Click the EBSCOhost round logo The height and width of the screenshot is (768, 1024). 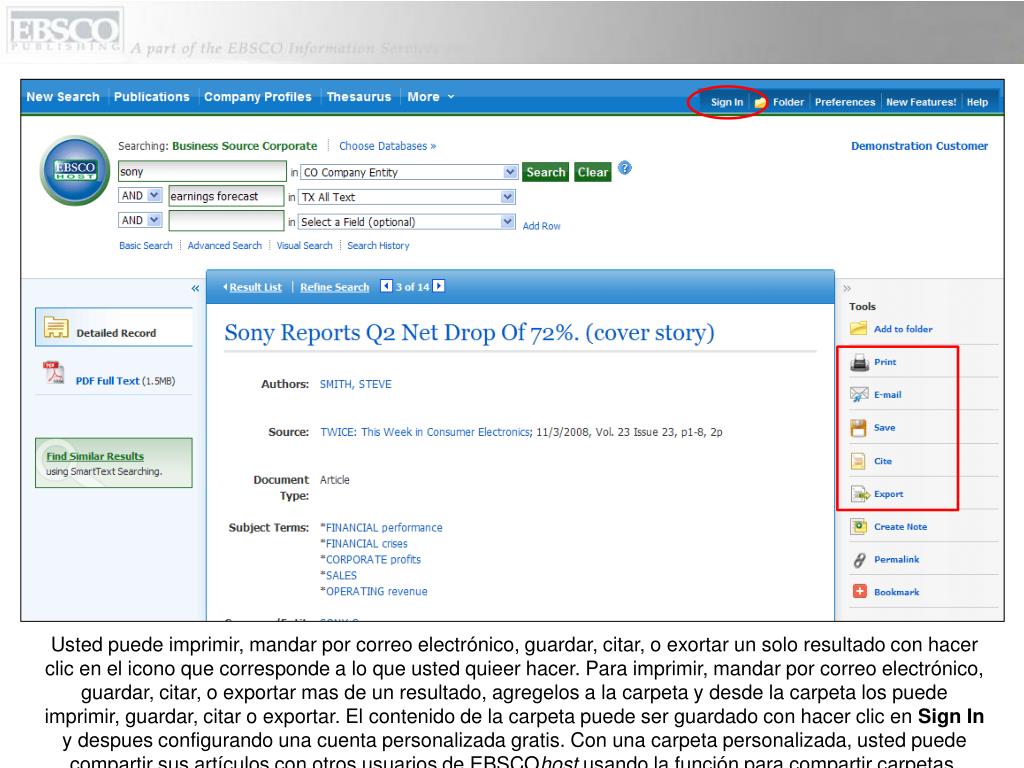75,170
